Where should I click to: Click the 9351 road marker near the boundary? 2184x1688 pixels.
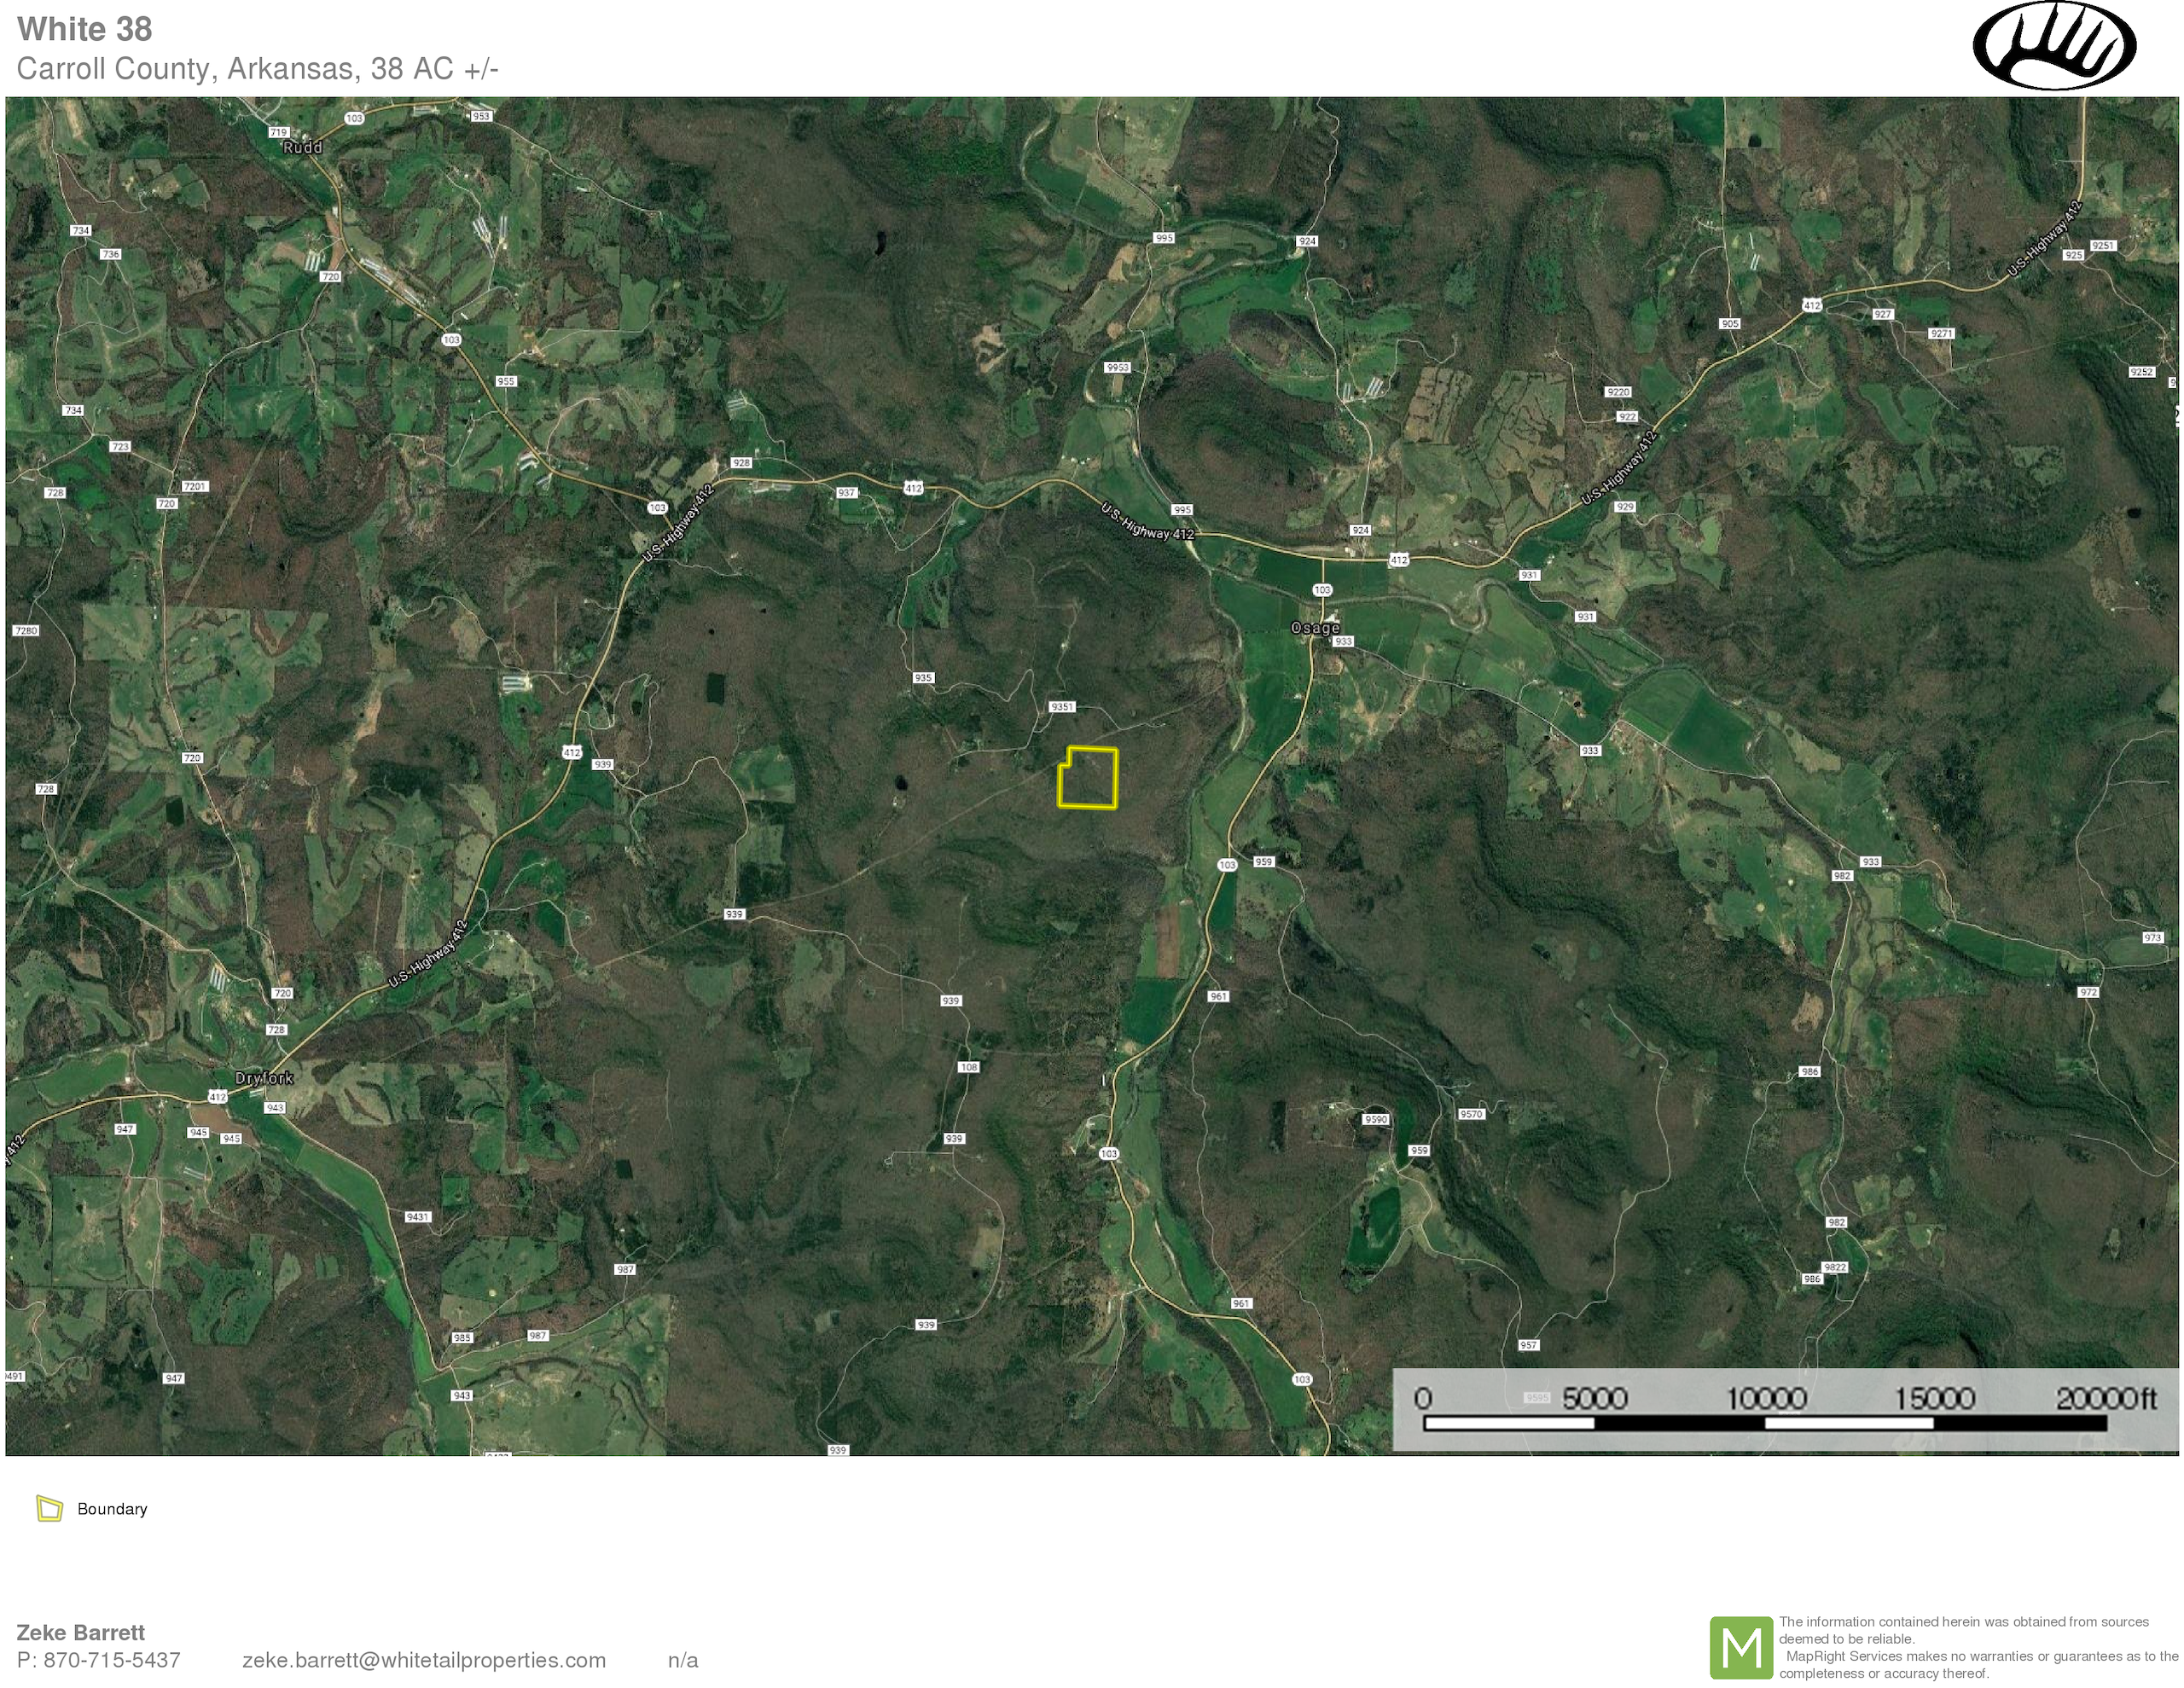tap(1061, 707)
